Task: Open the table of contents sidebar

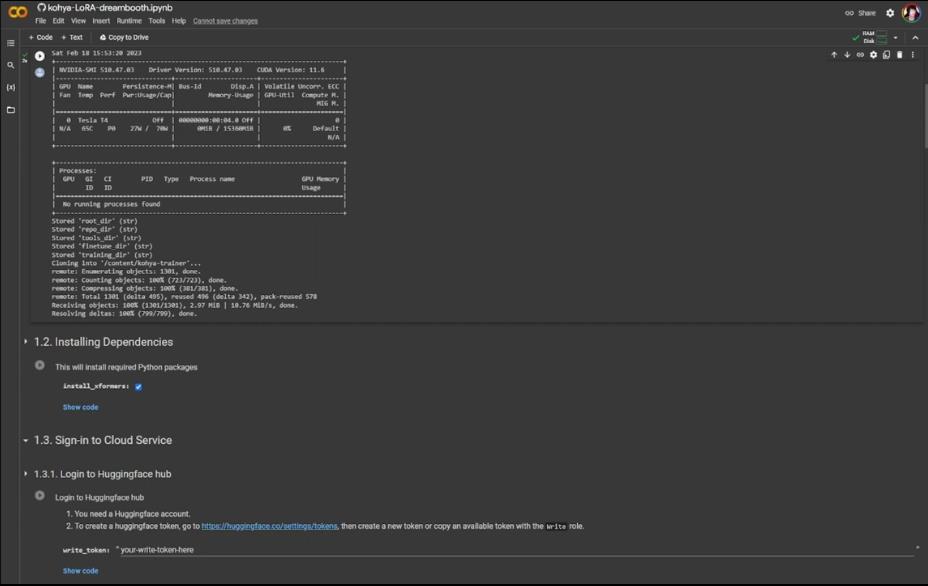Action: [x=10, y=41]
